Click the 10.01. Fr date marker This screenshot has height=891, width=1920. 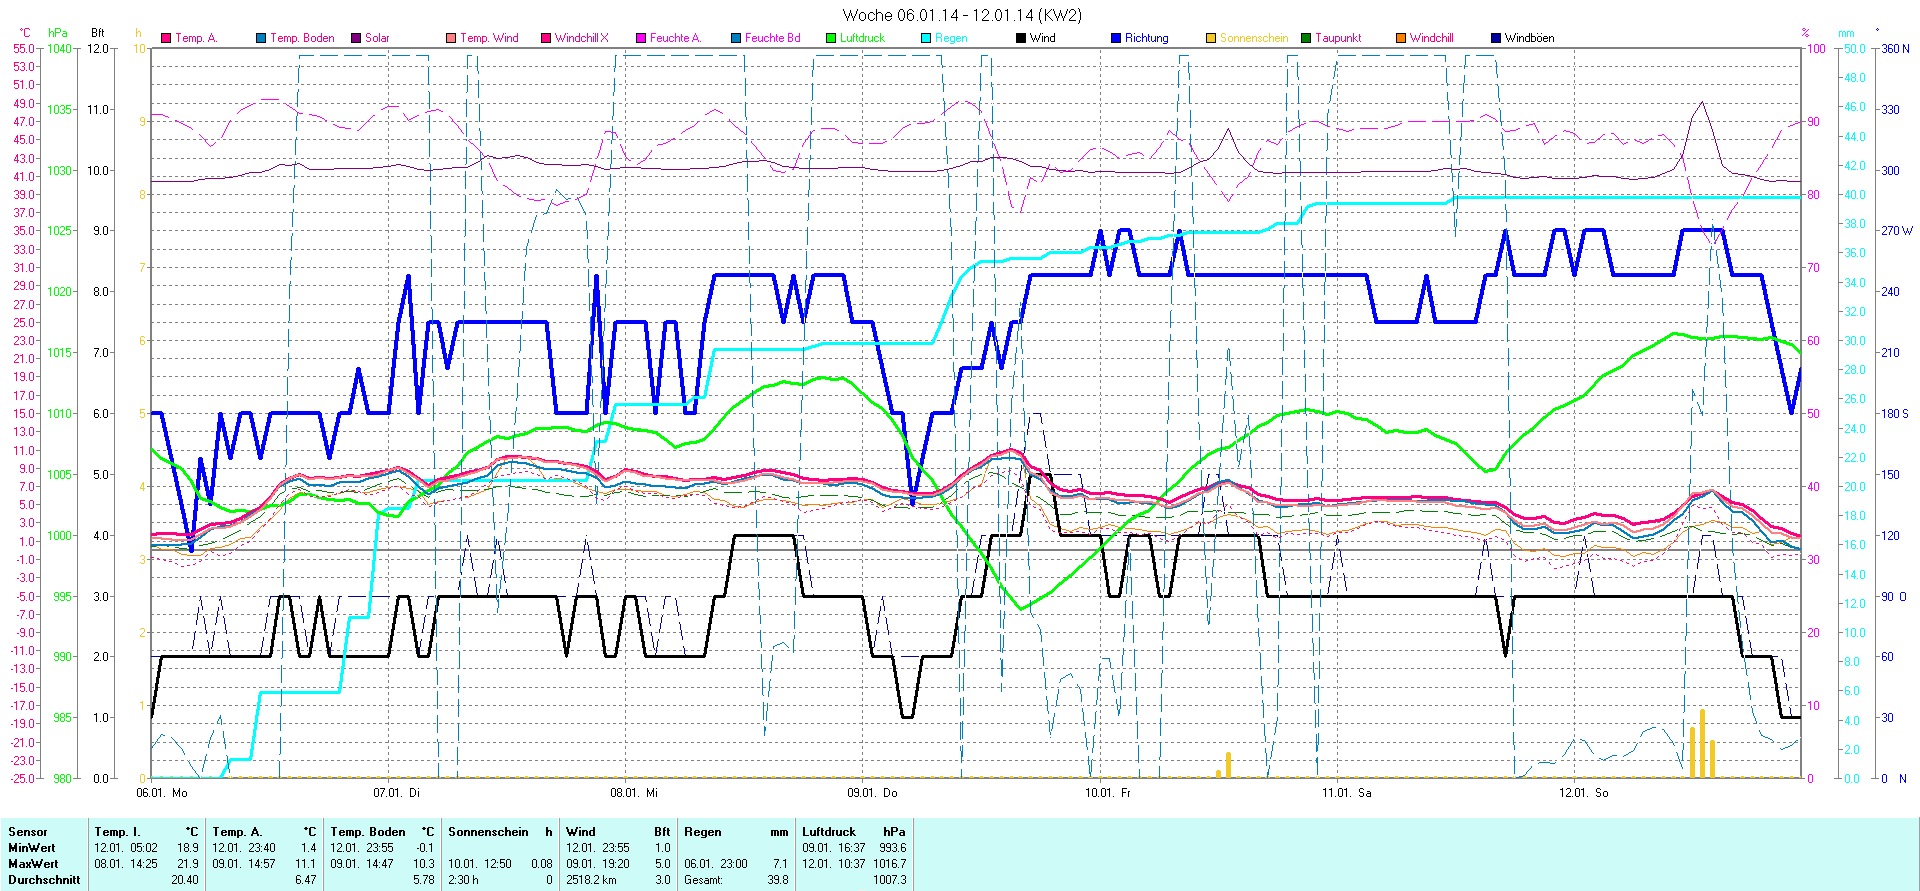tap(1108, 793)
